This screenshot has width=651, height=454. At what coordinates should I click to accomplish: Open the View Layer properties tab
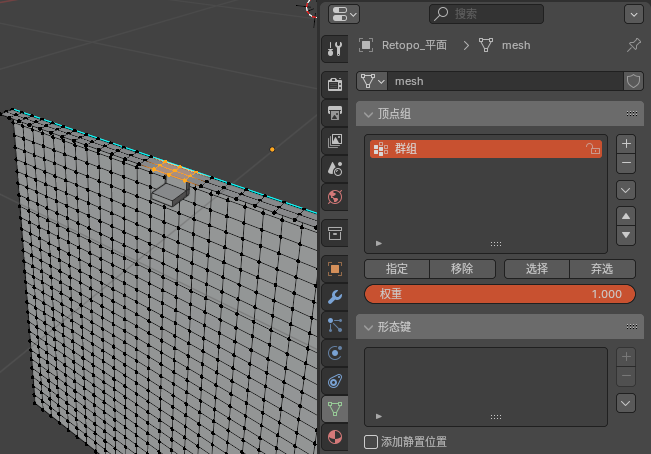335,141
